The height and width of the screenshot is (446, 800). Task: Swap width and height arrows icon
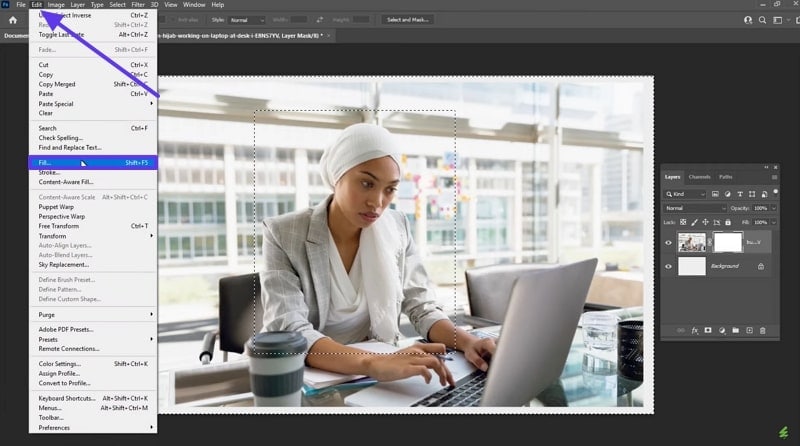(320, 20)
